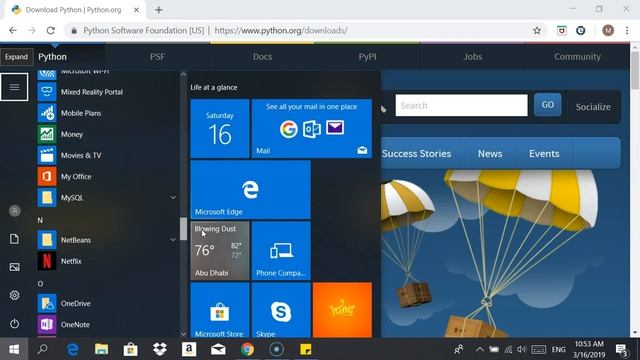Open Success Stories menu item
This screenshot has width=640, height=360.
(417, 154)
